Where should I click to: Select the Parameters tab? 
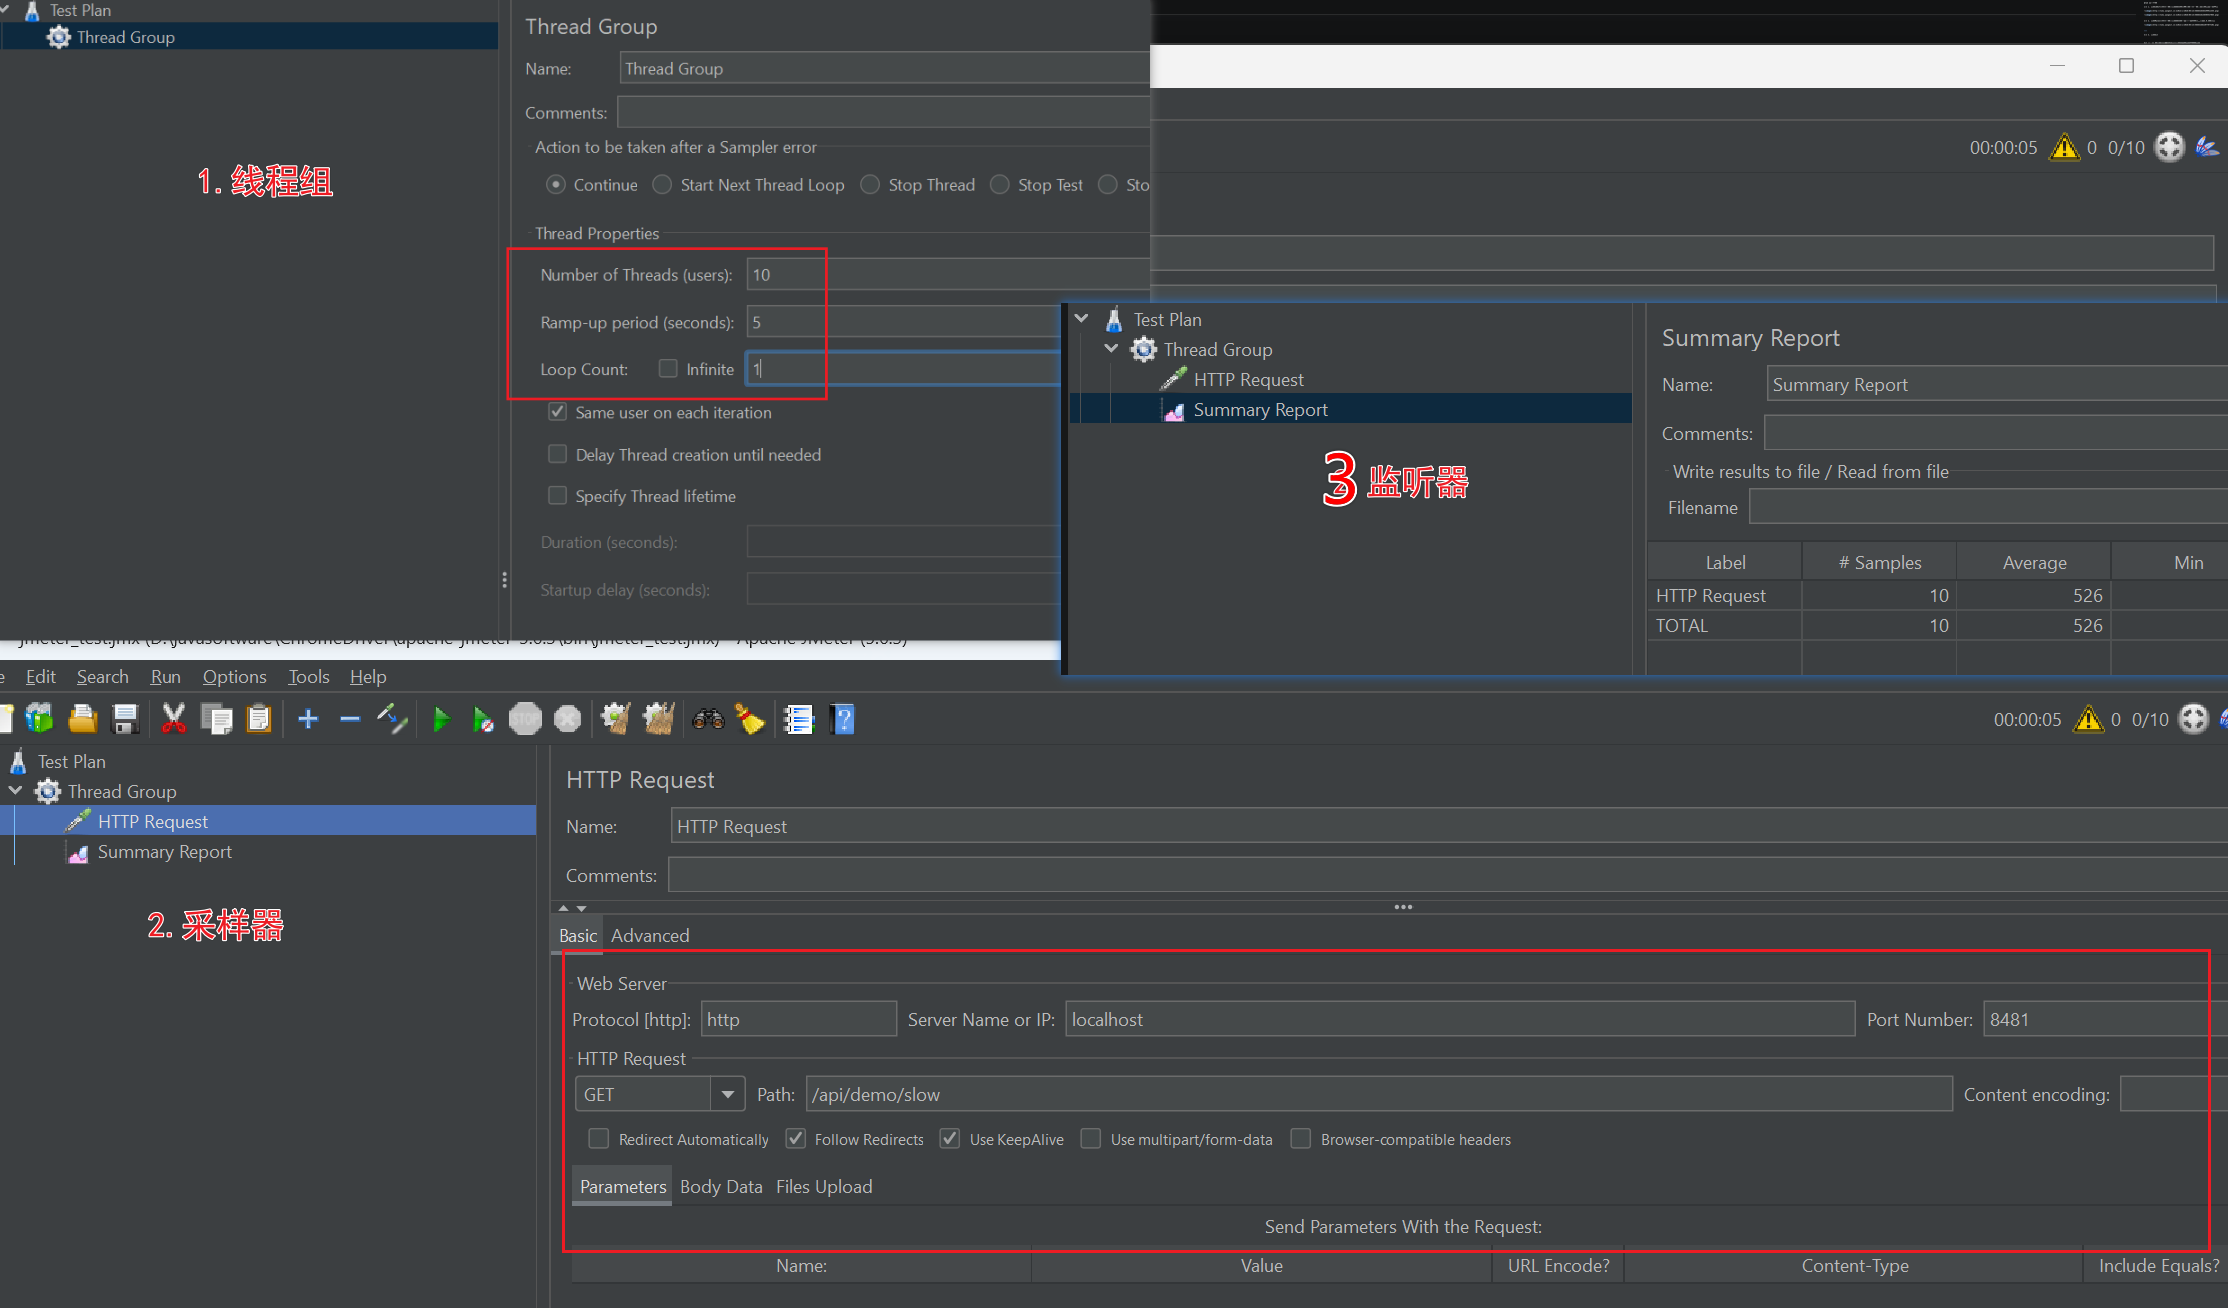tap(623, 1186)
